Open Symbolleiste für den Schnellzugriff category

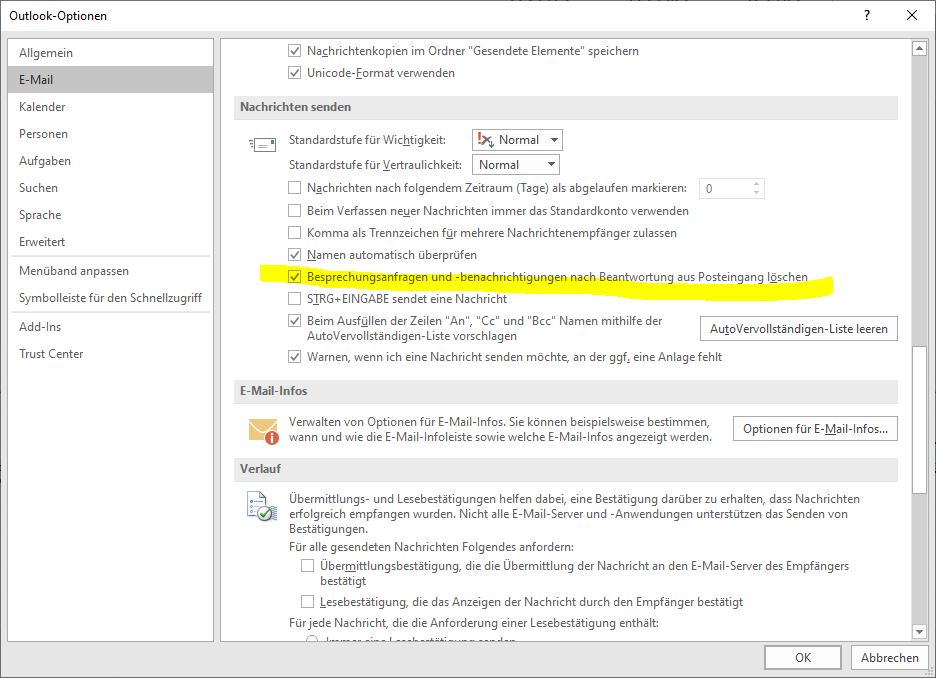[x=110, y=298]
